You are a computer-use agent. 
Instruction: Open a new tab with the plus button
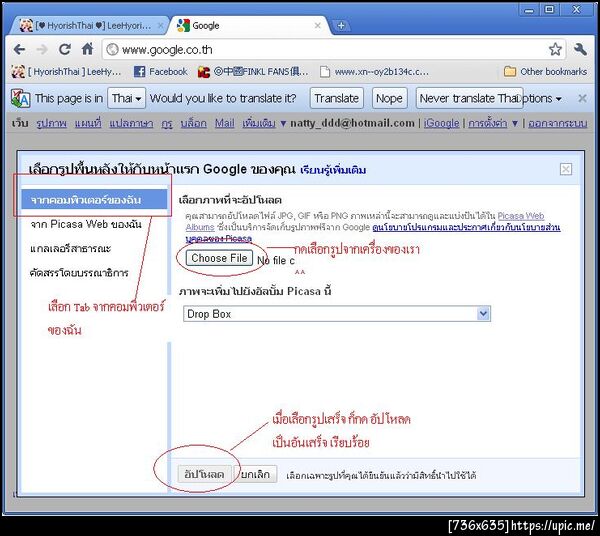pos(341,26)
